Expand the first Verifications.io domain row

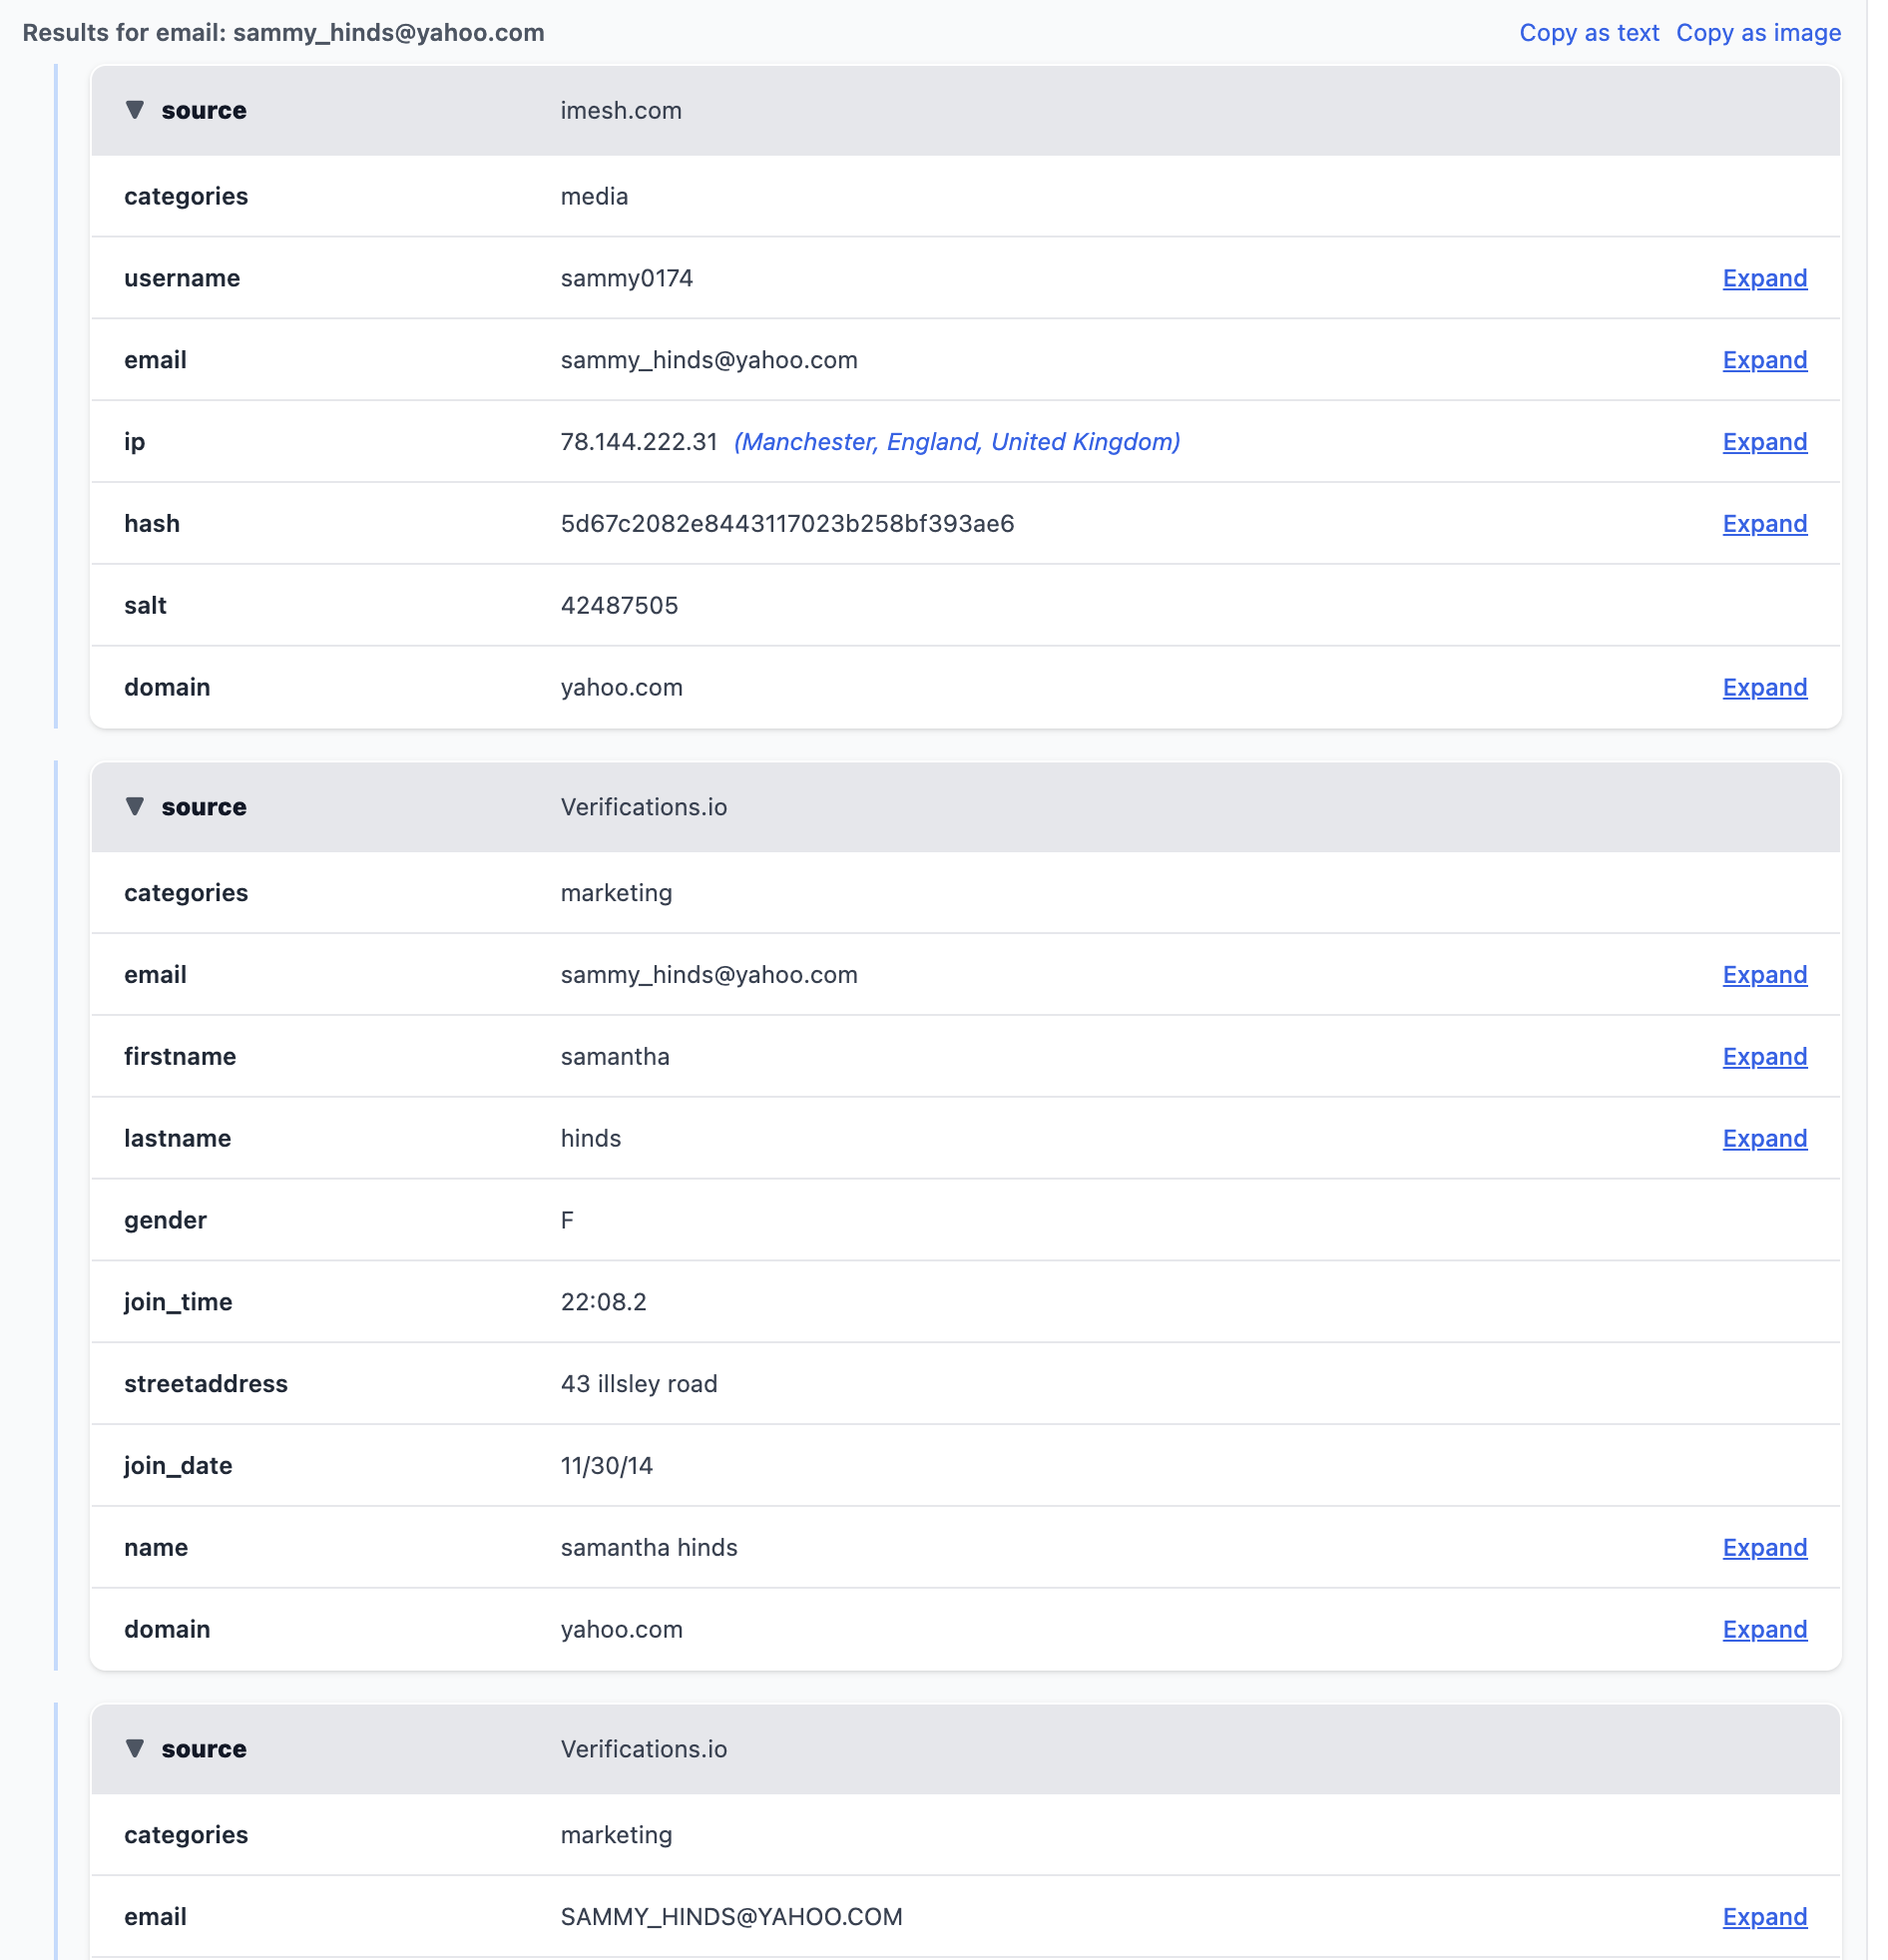coord(1764,1630)
